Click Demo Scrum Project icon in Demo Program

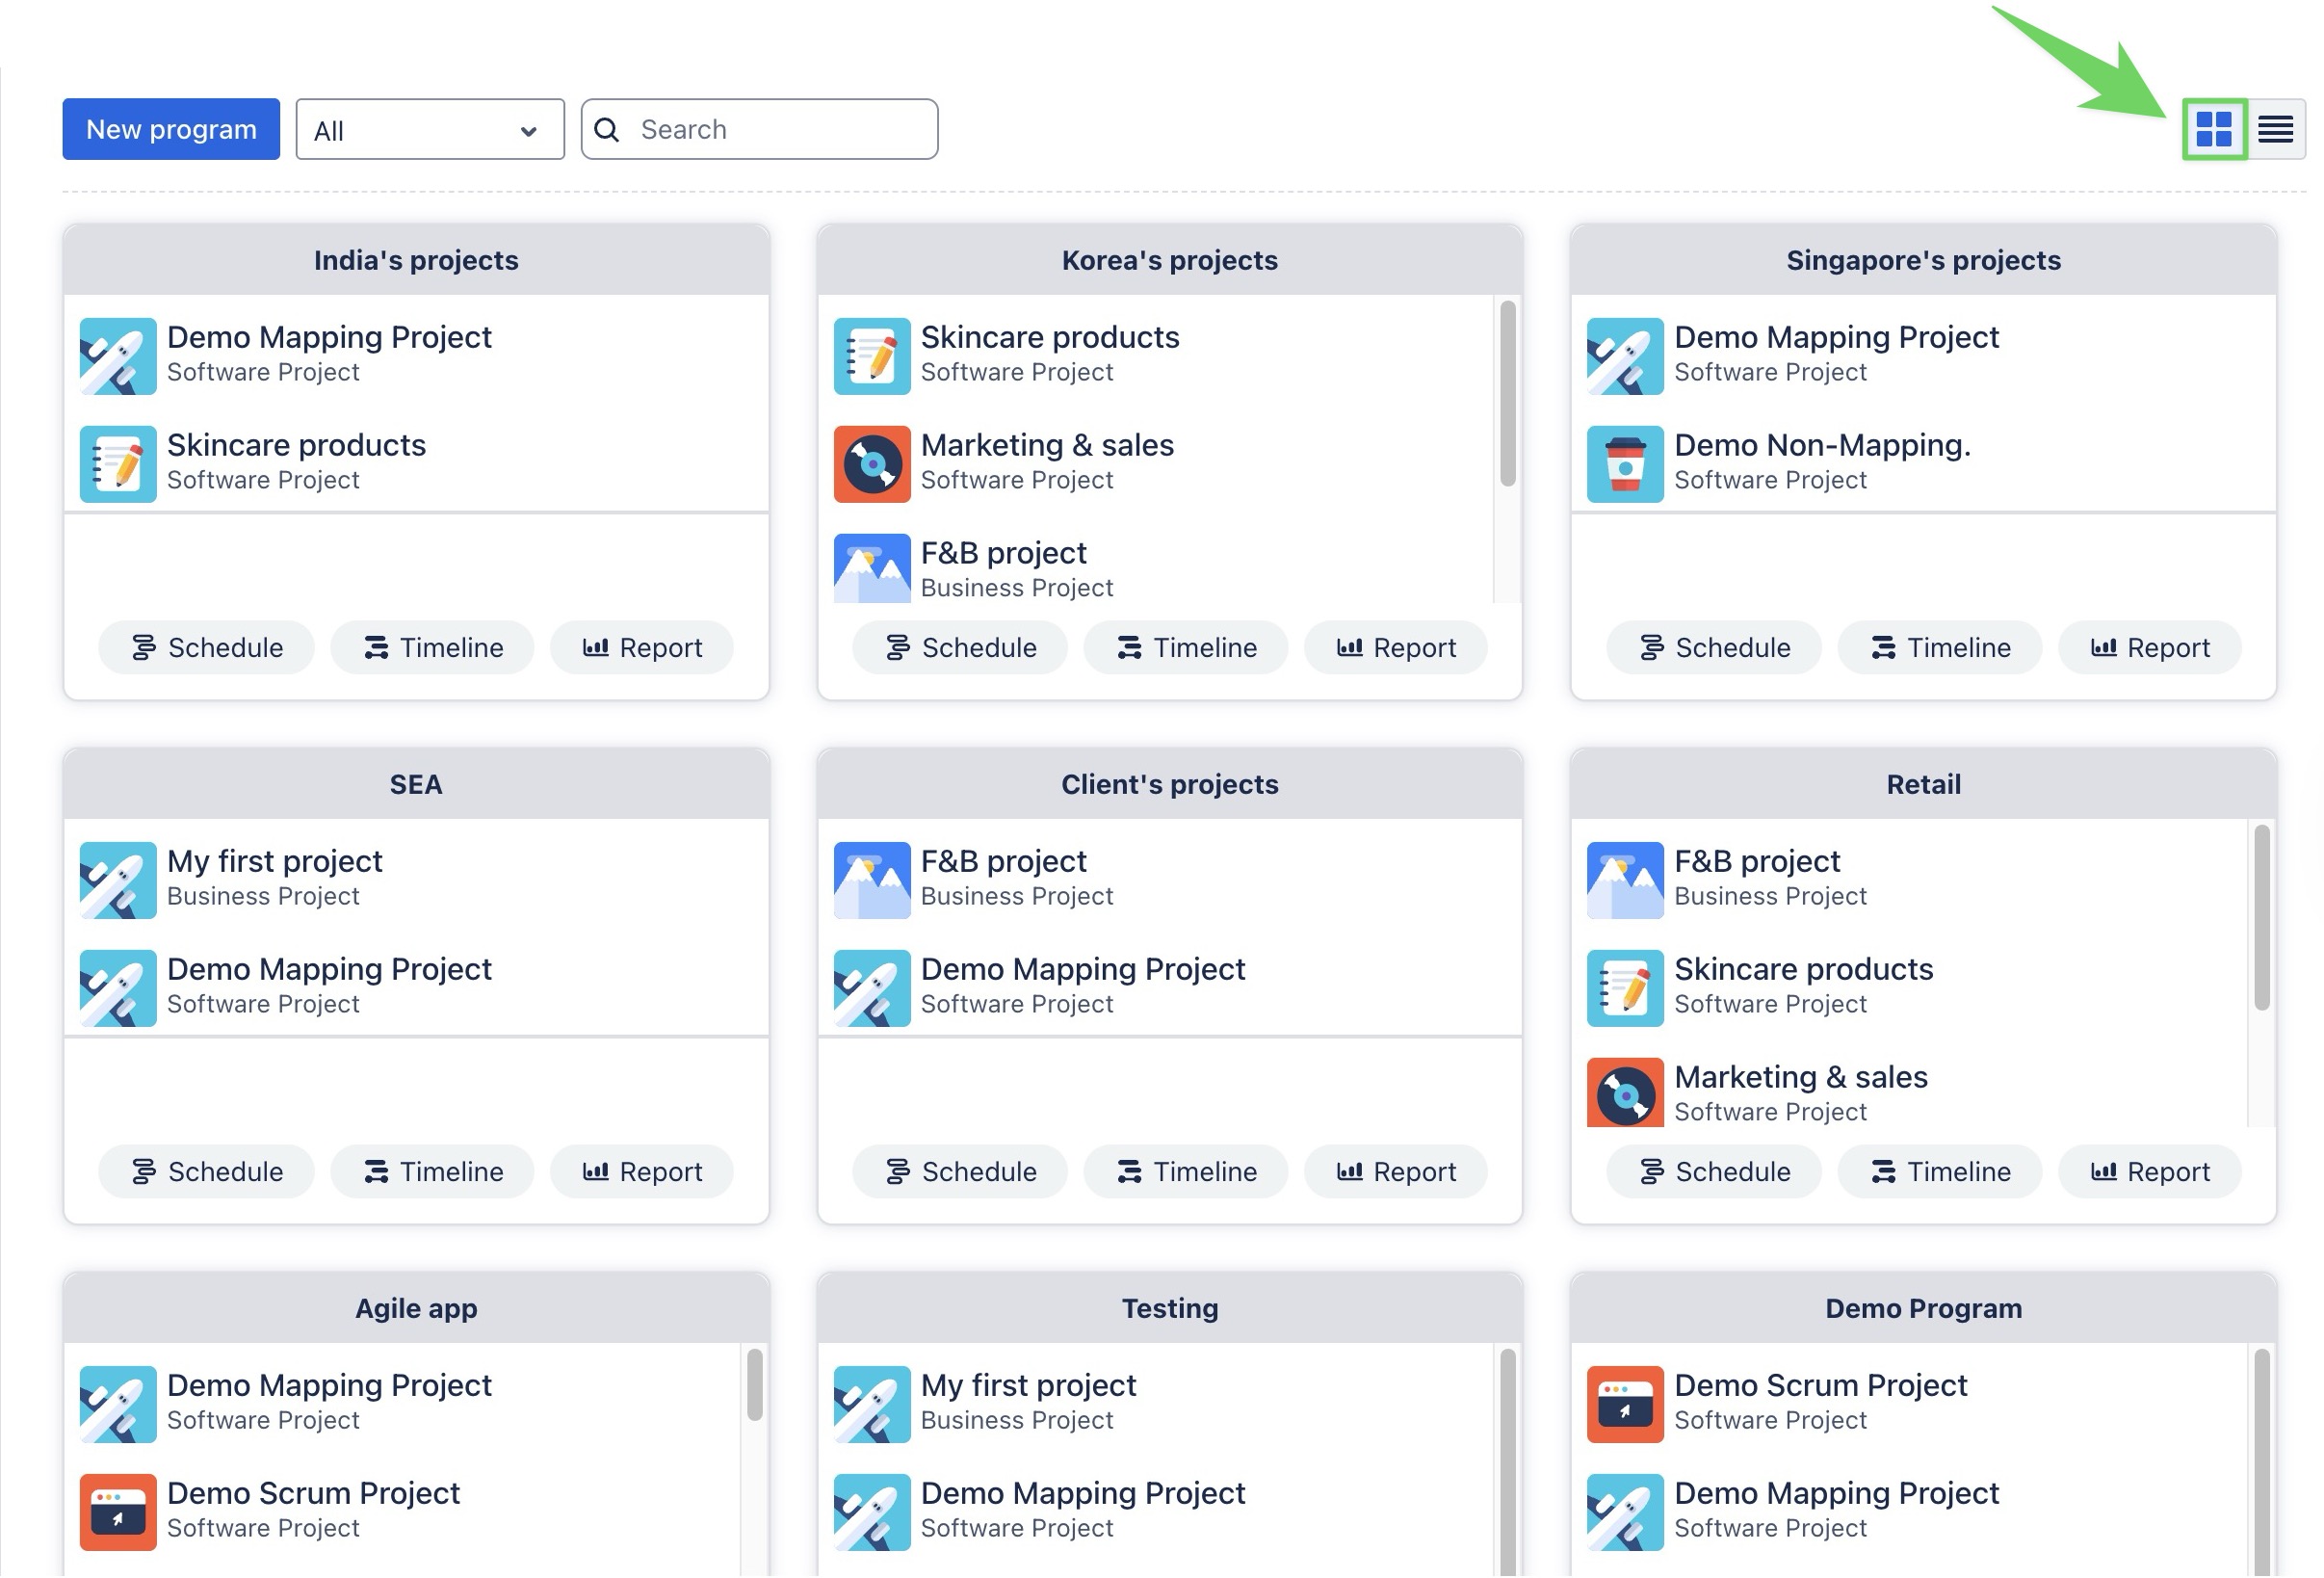click(1624, 1404)
